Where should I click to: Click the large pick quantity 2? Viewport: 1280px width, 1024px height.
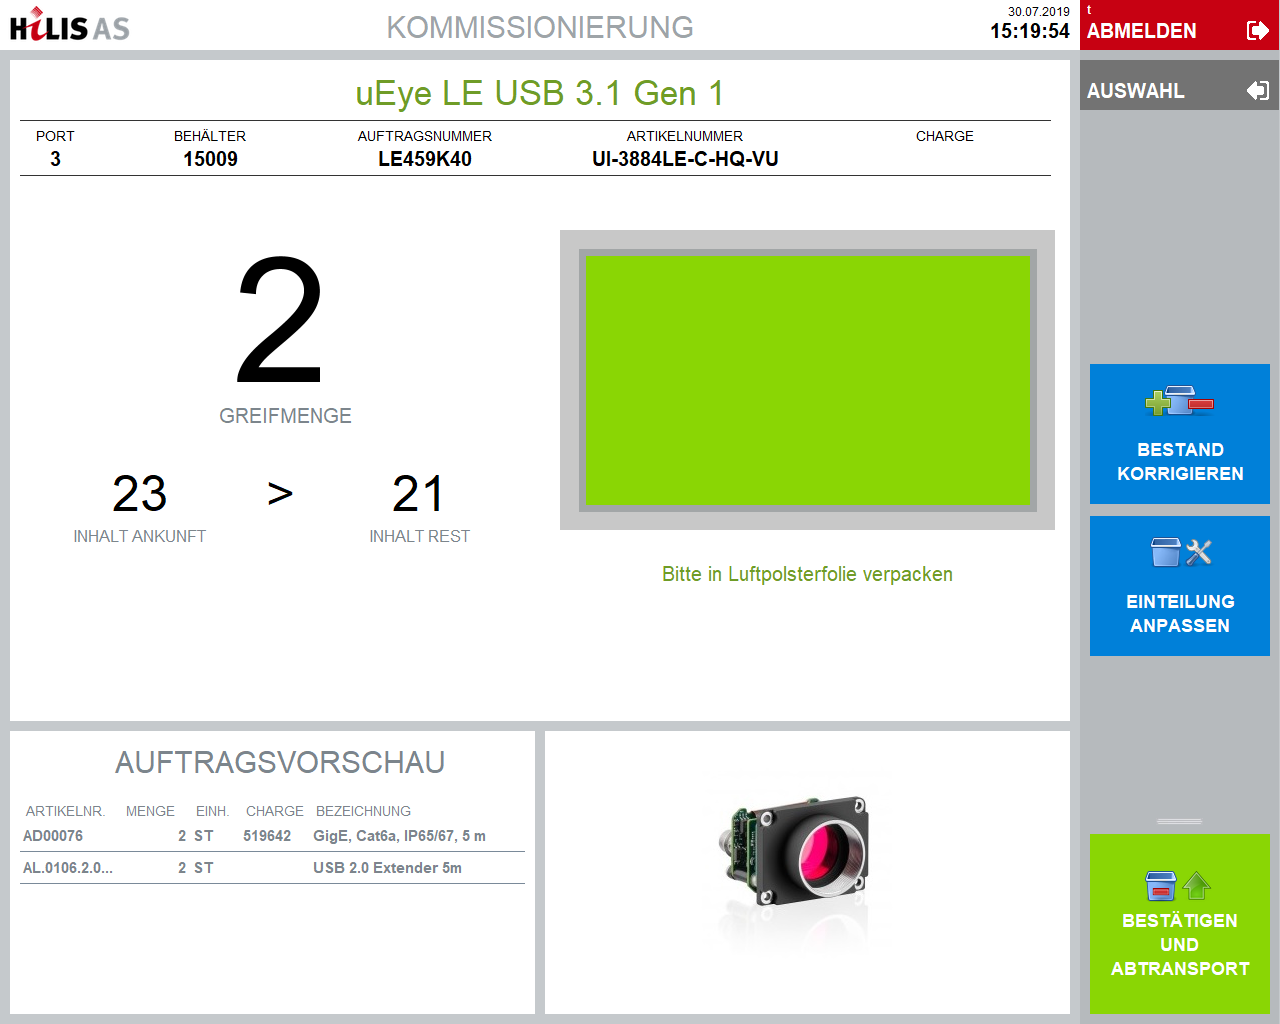tap(280, 320)
